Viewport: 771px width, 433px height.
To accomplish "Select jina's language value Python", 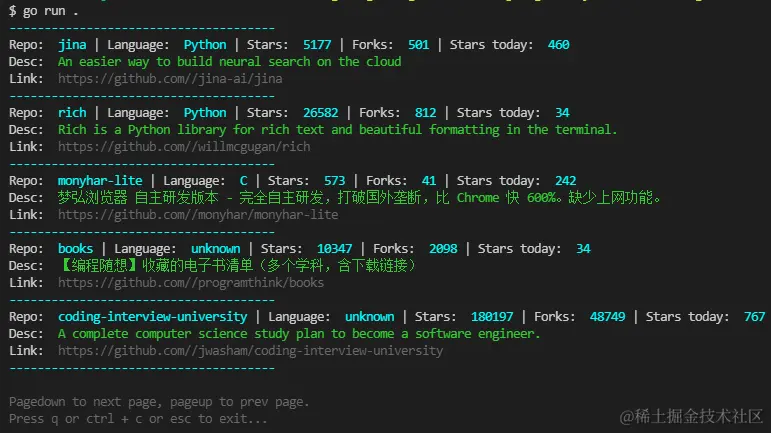I will click(205, 45).
